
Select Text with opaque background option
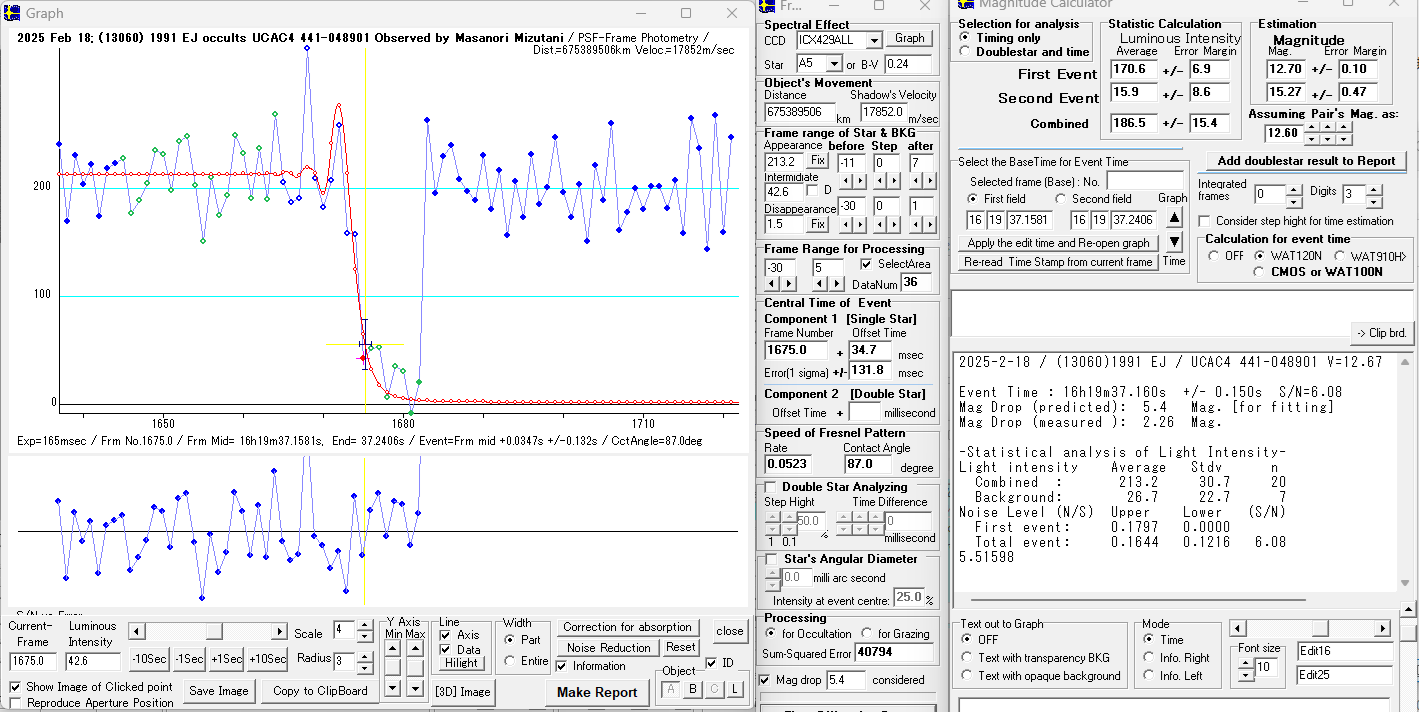966,676
